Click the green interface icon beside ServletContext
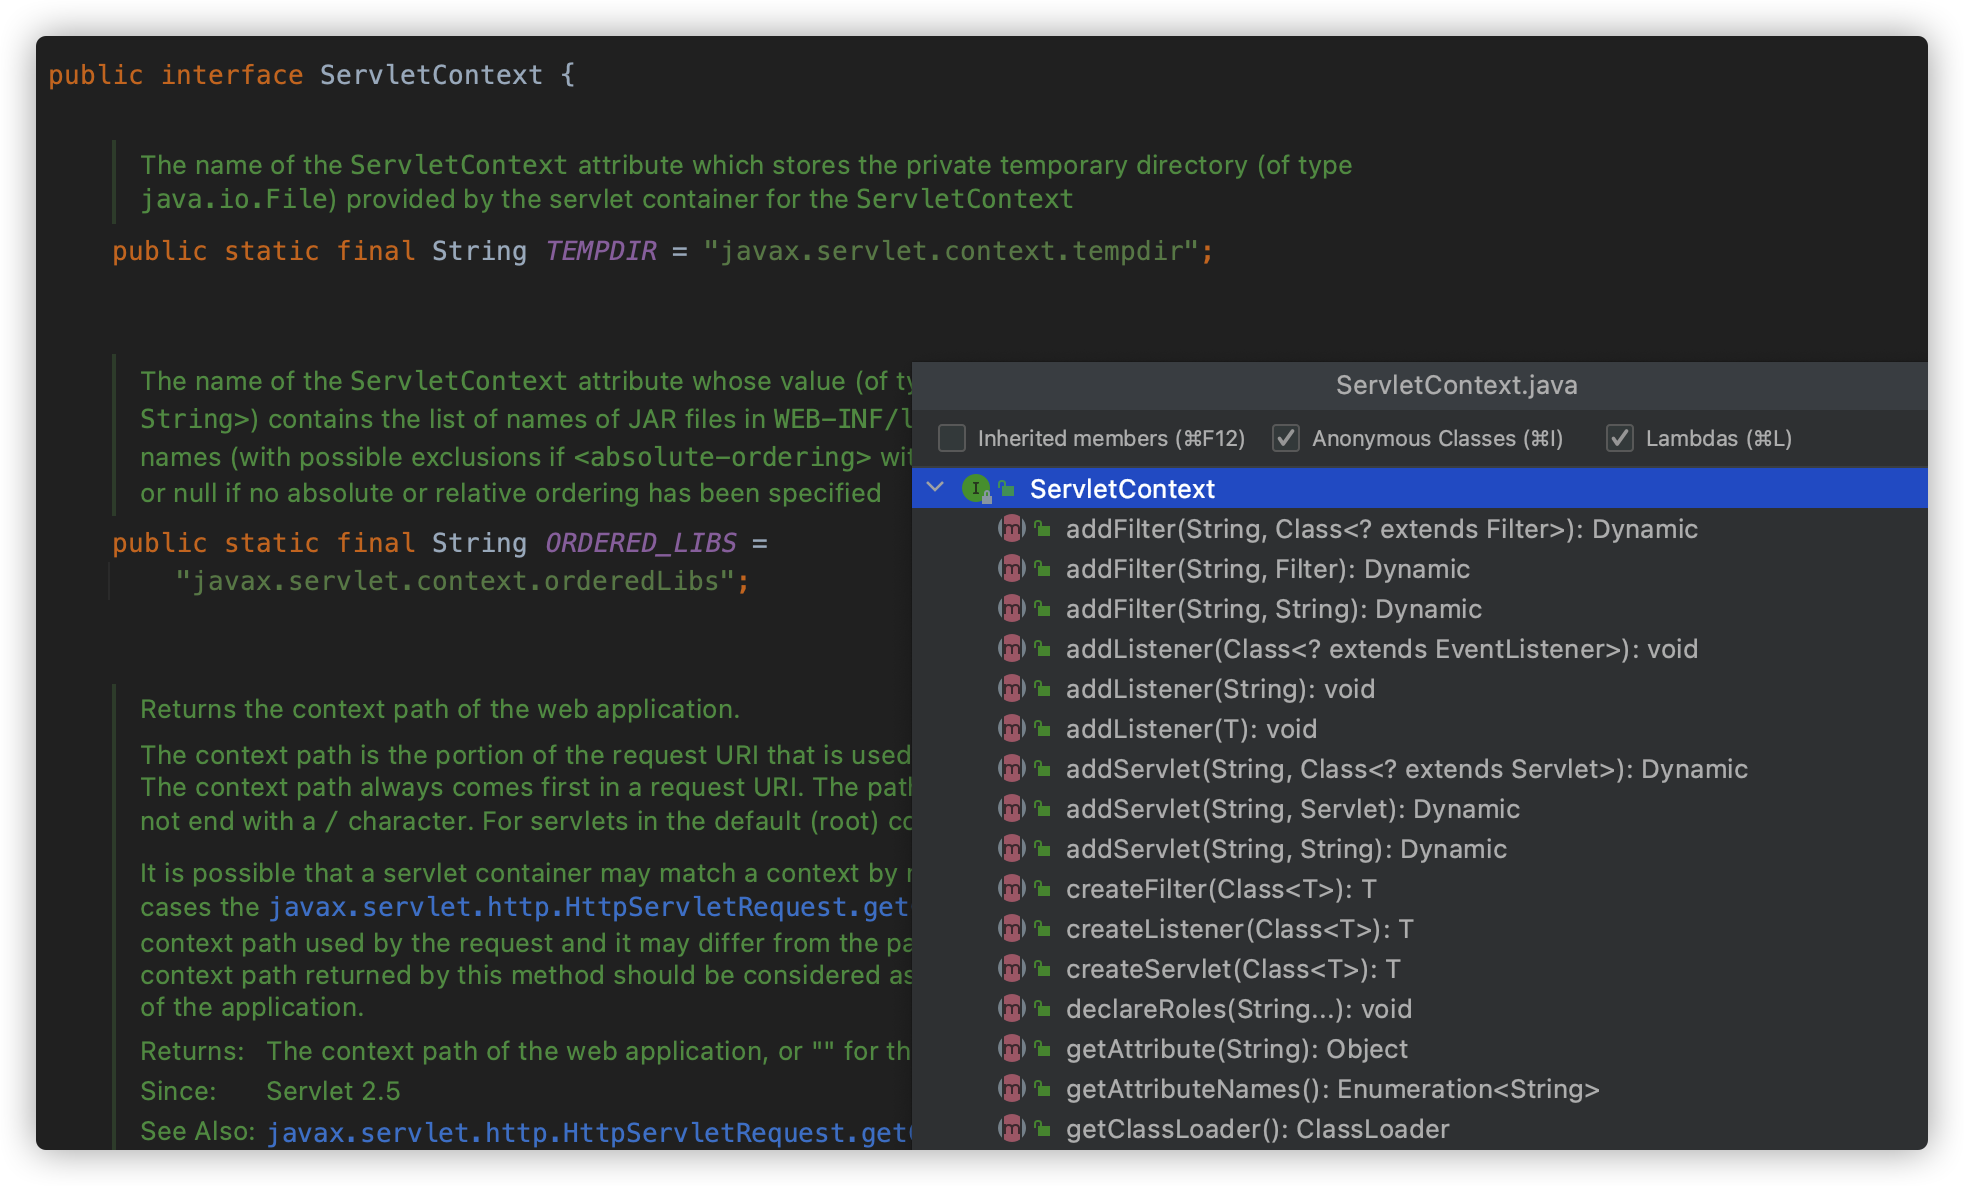Image resolution: width=1964 pixels, height=1186 pixels. coord(975,488)
